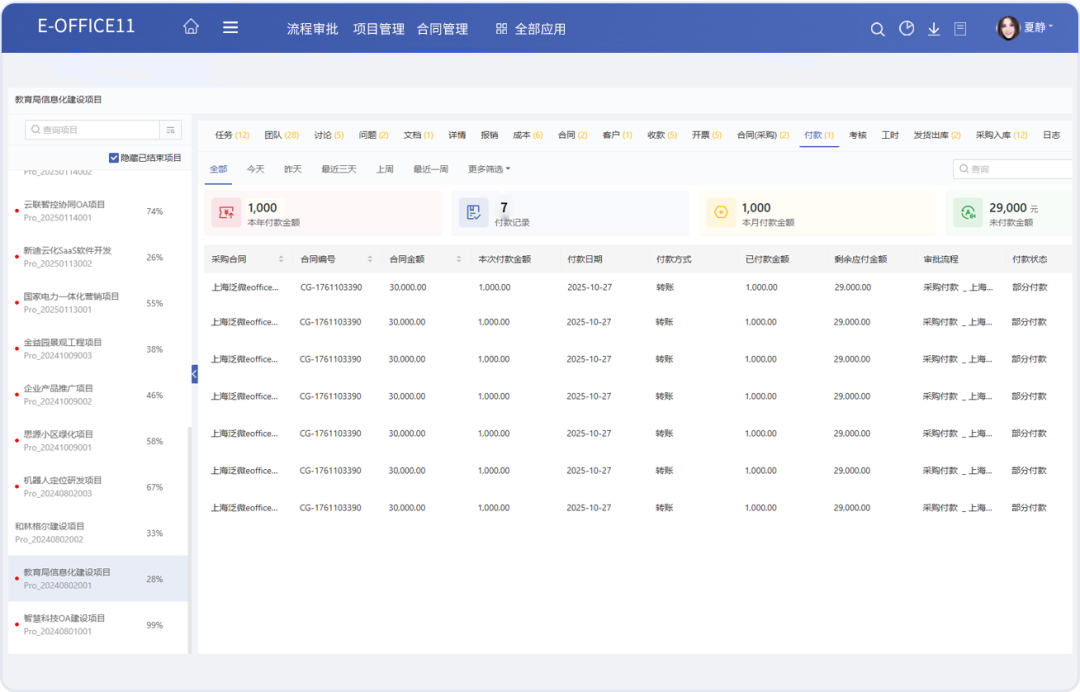The image size is (1080, 692).
Task: Open the document icon in the header
Action: point(960,29)
